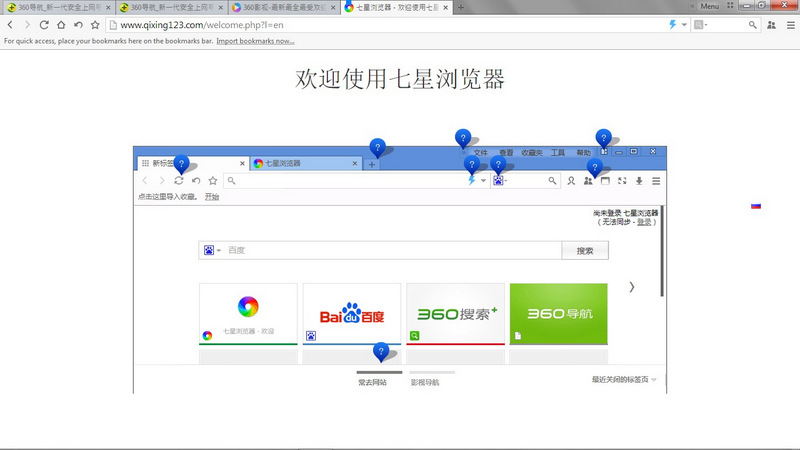Click the question marker below the Baidu tile

click(381, 351)
